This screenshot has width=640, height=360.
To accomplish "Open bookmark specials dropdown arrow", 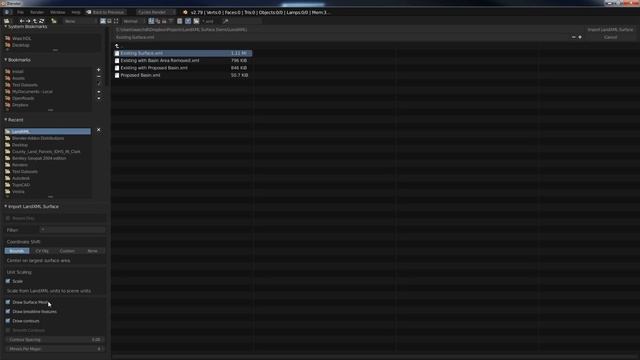I will point(99,83).
